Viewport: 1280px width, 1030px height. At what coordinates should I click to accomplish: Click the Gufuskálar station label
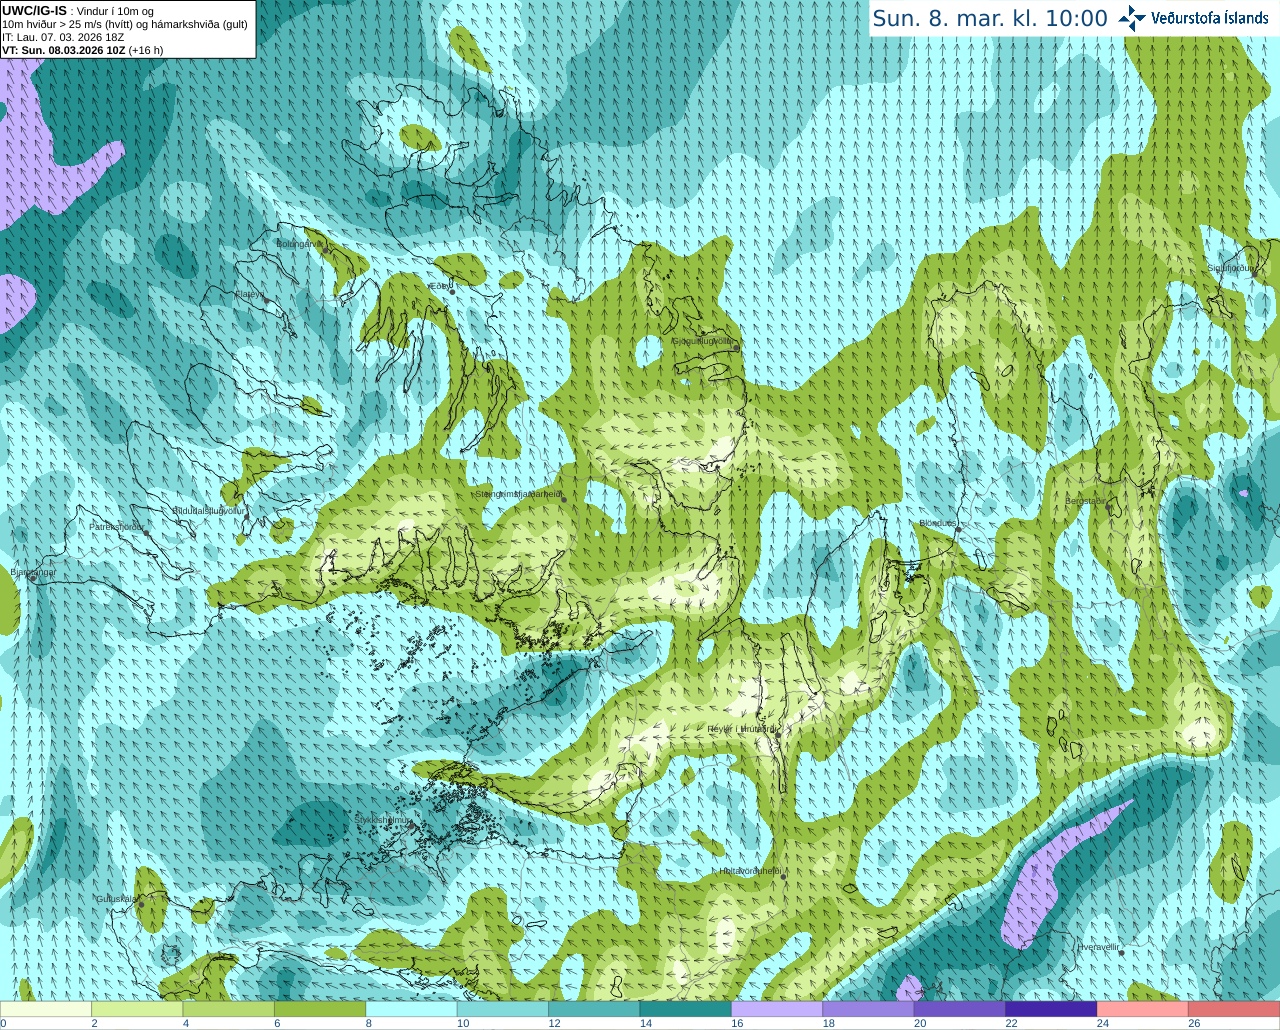pos(117,898)
